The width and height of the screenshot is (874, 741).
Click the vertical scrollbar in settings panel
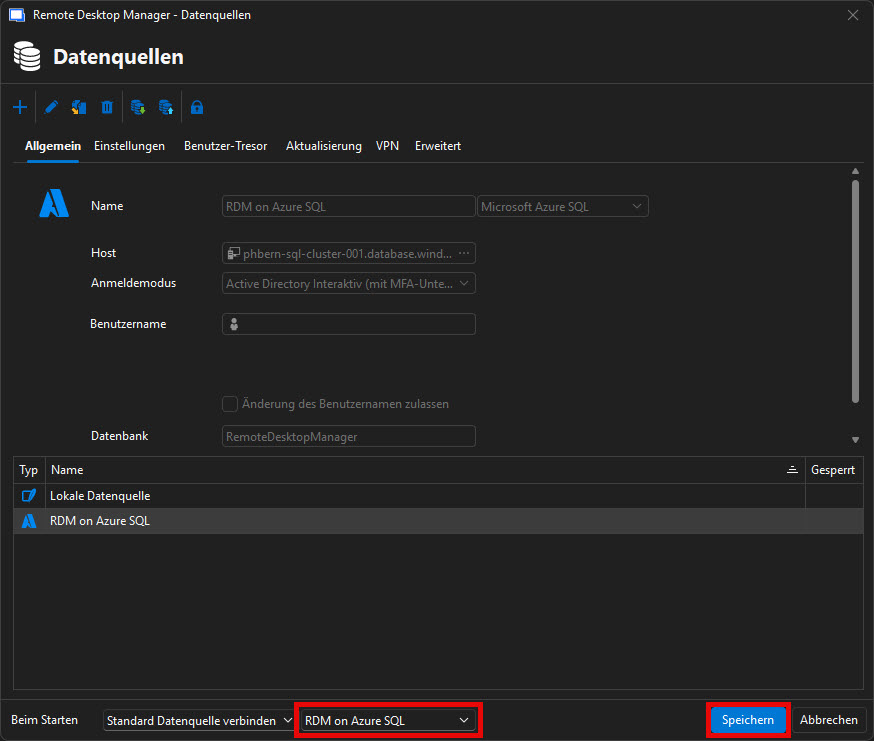(x=855, y=290)
